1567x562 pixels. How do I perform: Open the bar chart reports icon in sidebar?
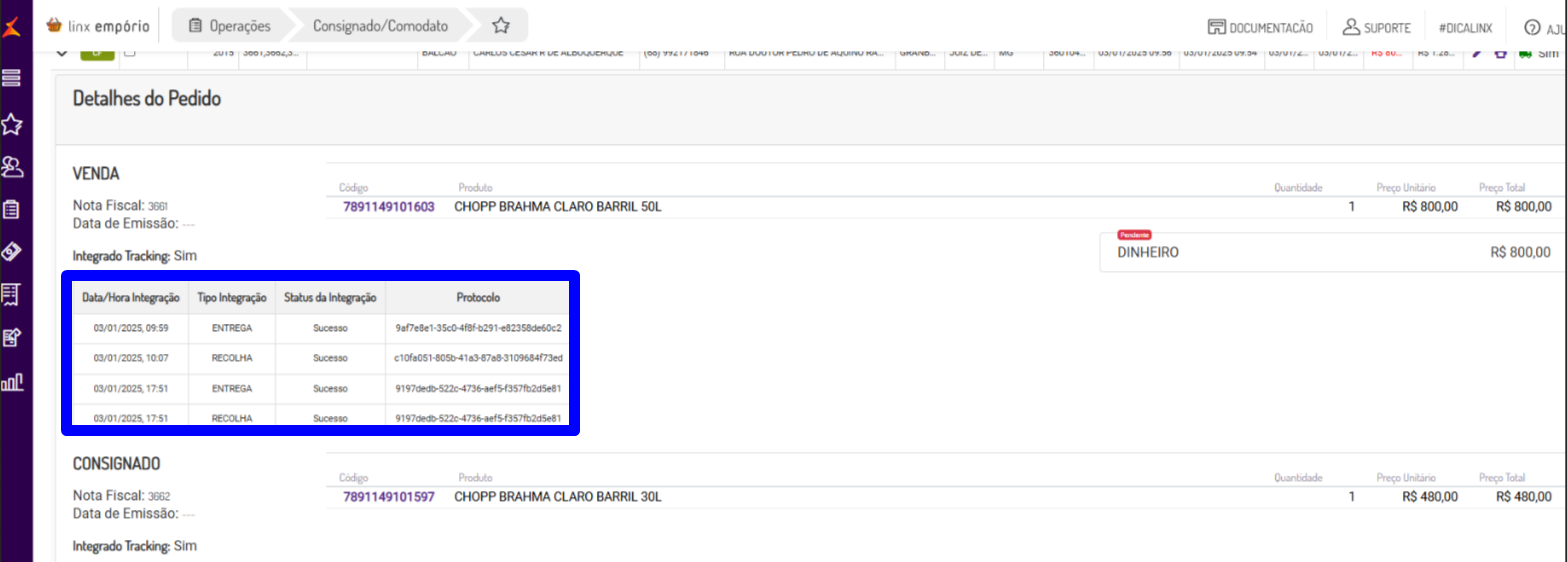click(x=13, y=382)
